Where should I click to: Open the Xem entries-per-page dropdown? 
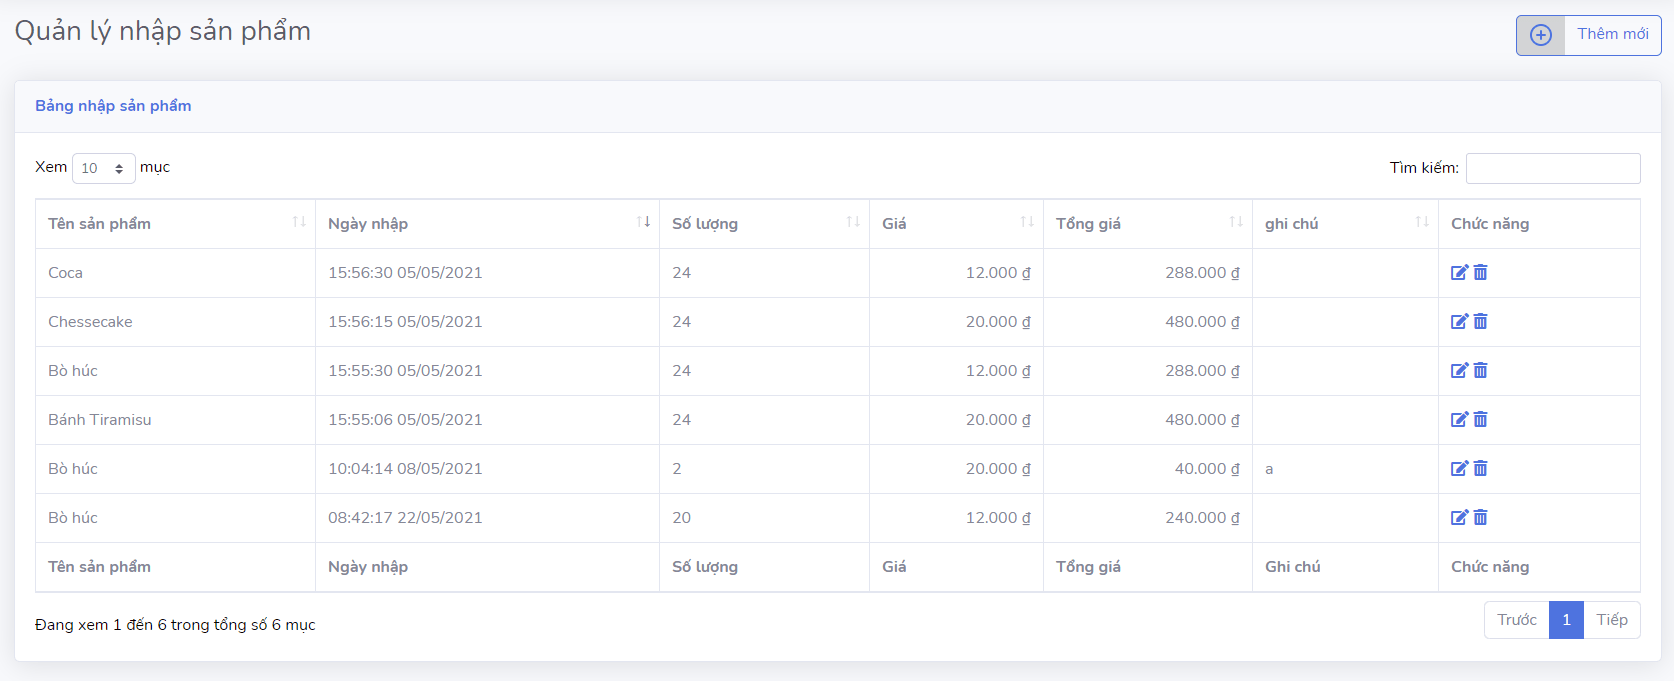tap(103, 168)
